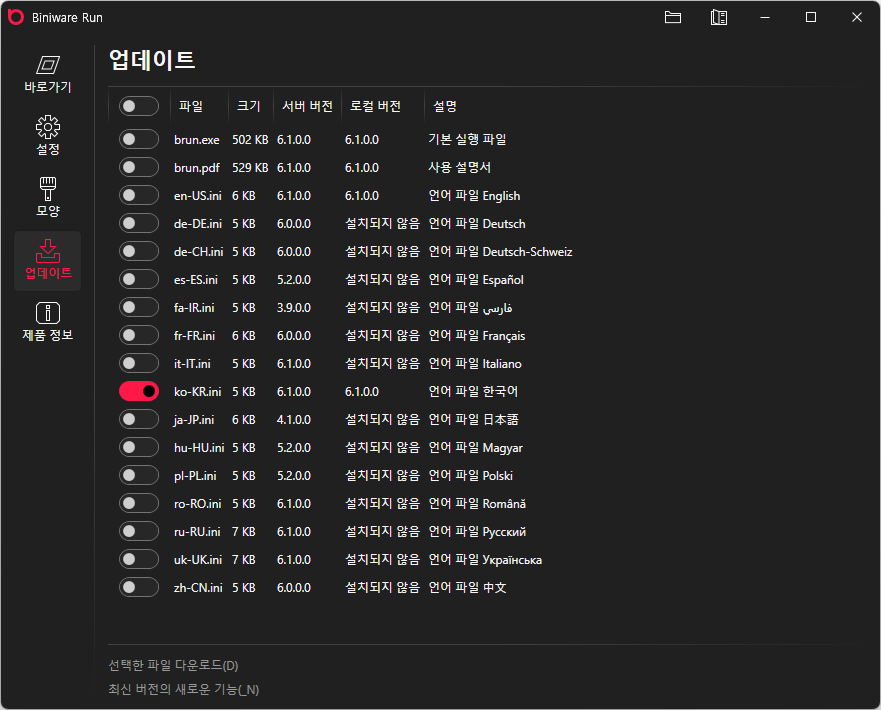Click 언어 파일 Español description
This screenshot has width=881, height=710.
[476, 280]
